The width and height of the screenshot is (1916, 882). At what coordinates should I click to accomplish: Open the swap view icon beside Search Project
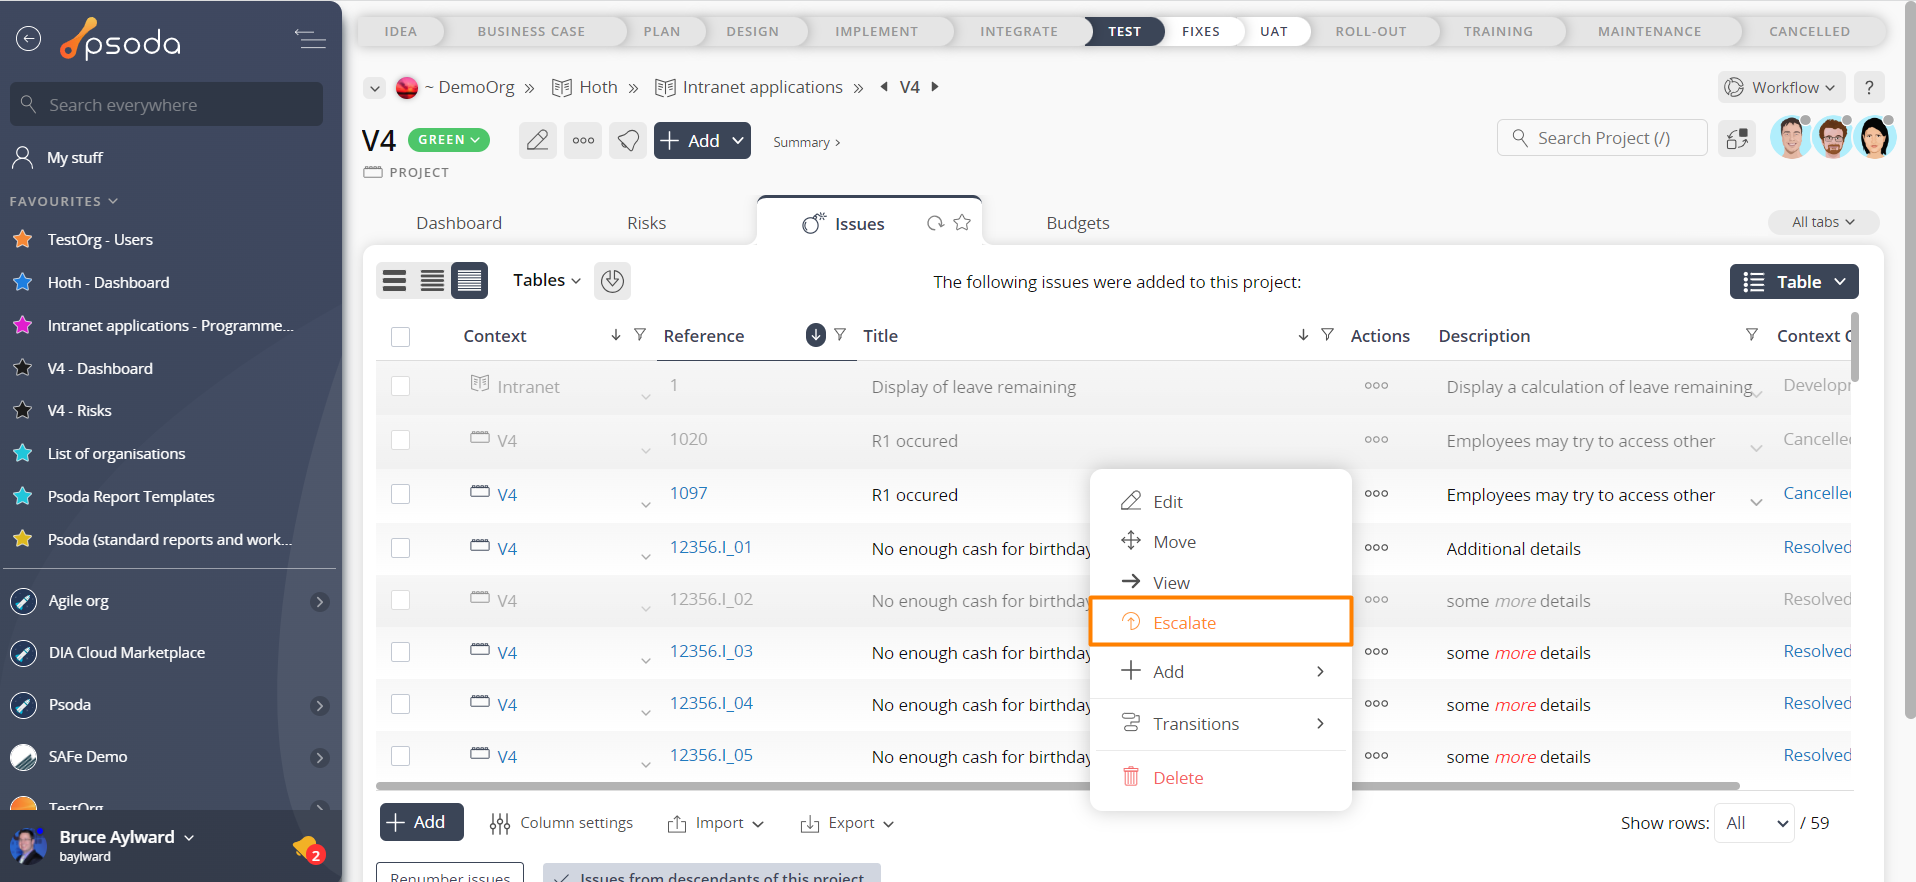click(x=1737, y=138)
